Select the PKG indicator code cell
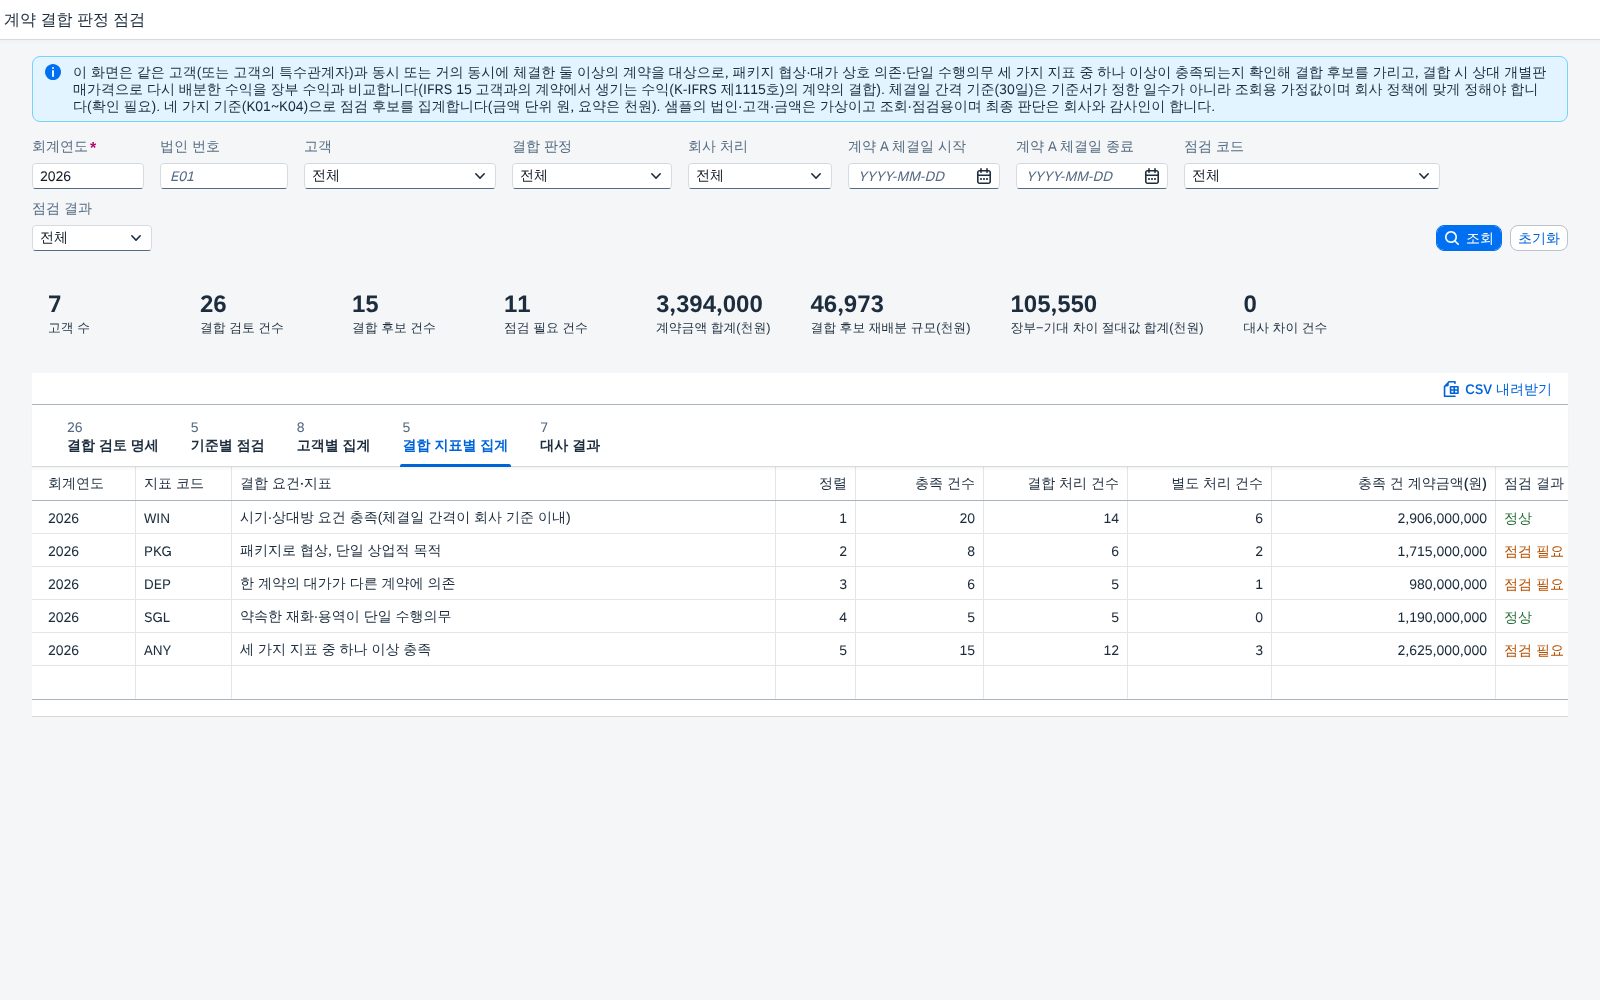The height and width of the screenshot is (1000, 1600). tap(183, 551)
